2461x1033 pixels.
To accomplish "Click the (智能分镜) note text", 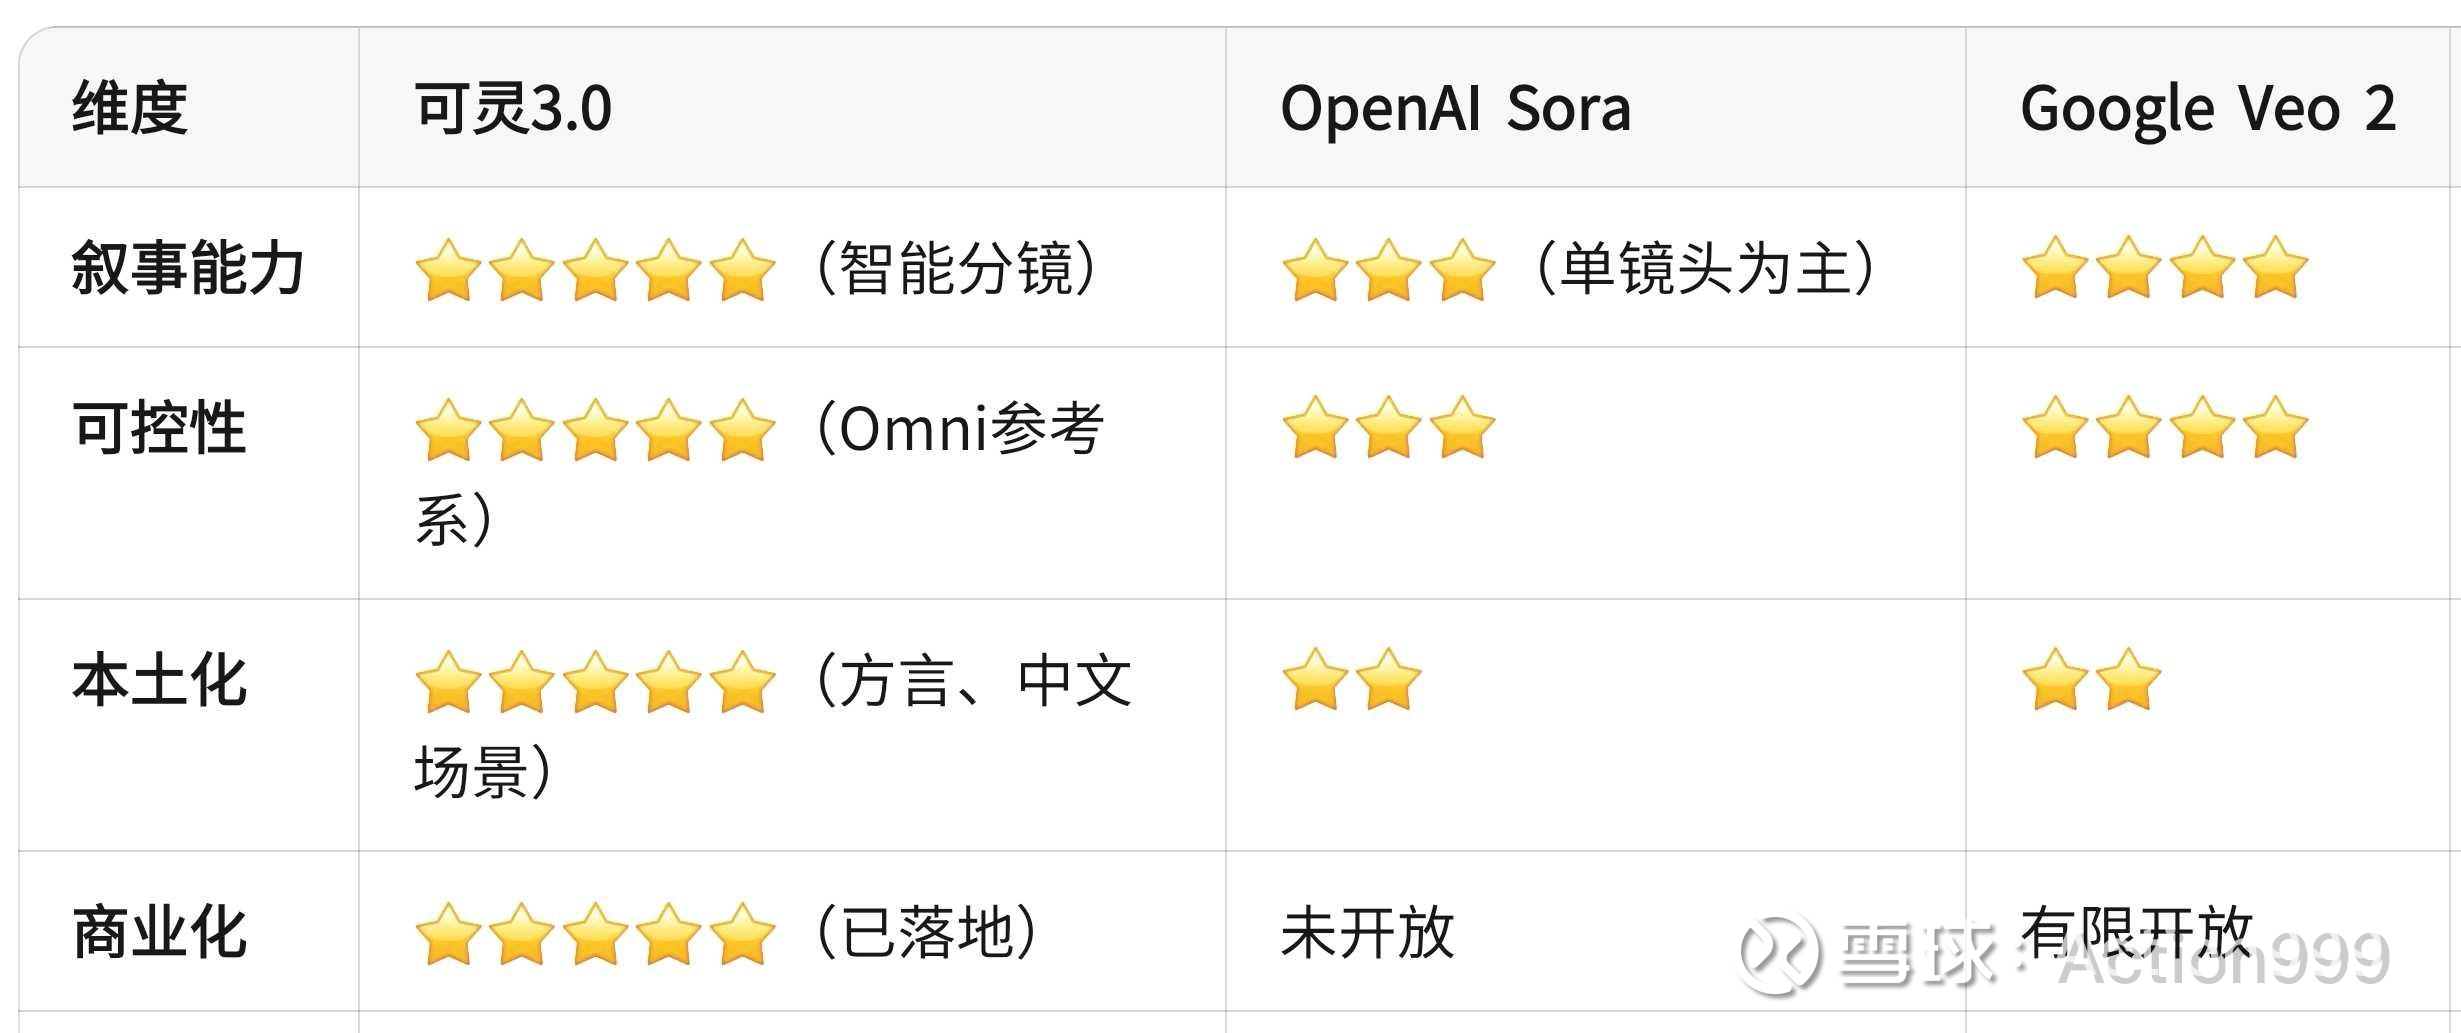I will 957,268.
